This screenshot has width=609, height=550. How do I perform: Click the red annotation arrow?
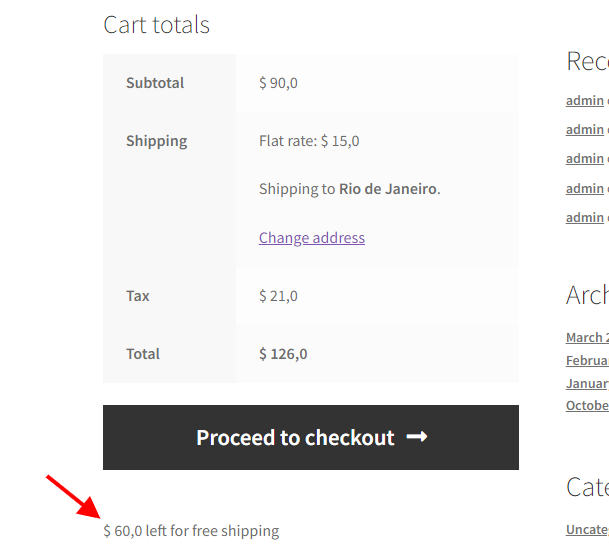point(70,496)
